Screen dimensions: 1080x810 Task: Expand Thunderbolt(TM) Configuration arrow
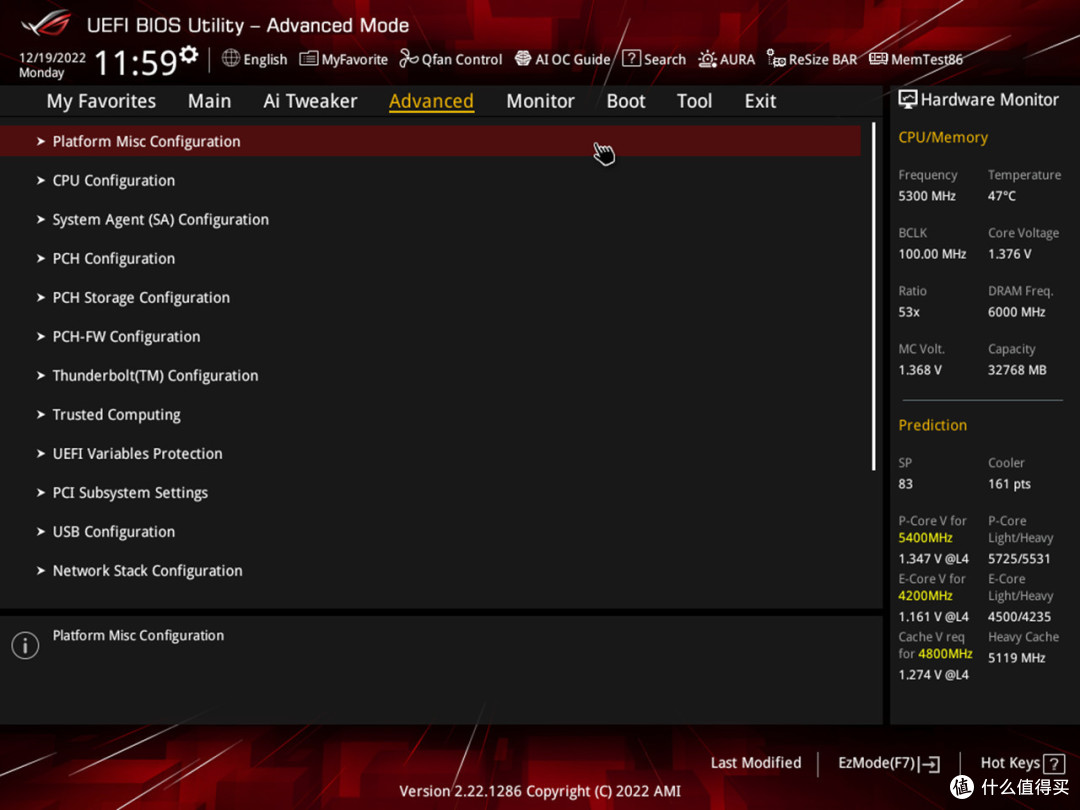point(41,375)
